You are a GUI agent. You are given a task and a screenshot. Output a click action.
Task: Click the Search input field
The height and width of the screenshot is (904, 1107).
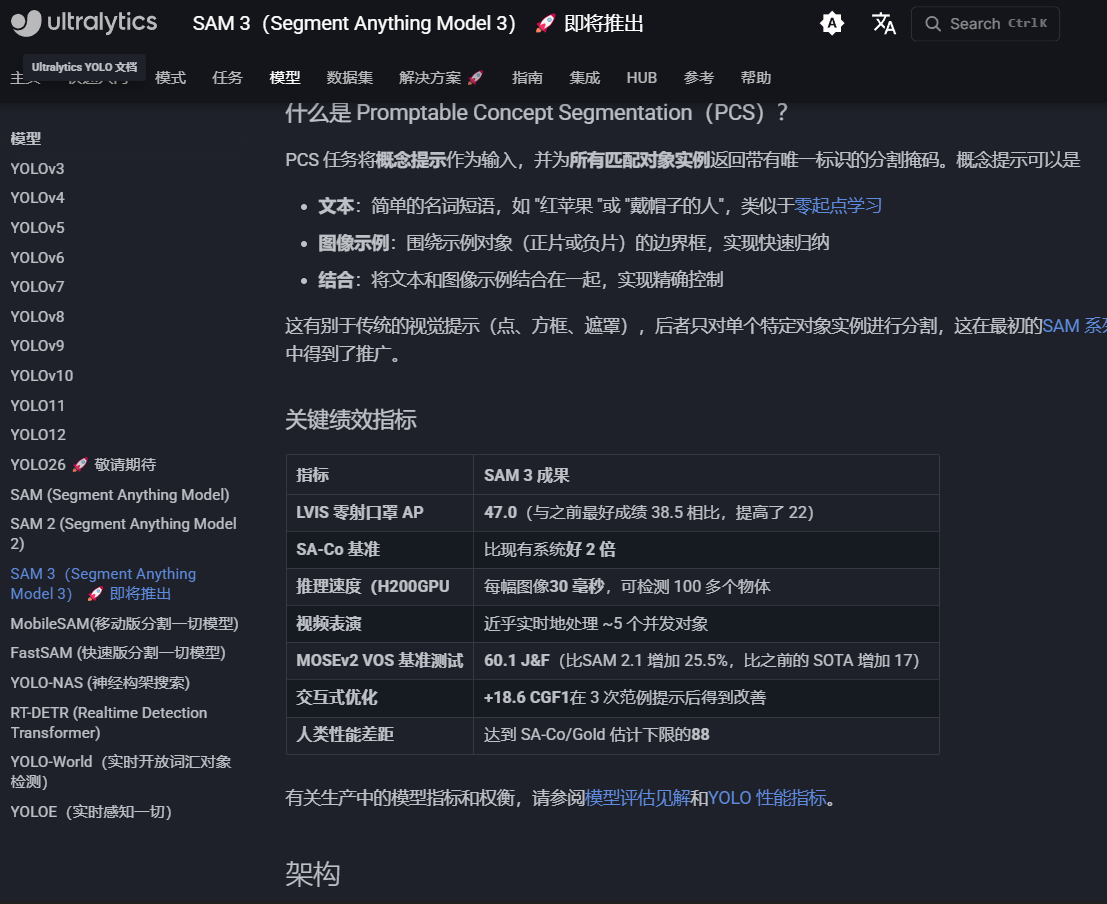[985, 23]
